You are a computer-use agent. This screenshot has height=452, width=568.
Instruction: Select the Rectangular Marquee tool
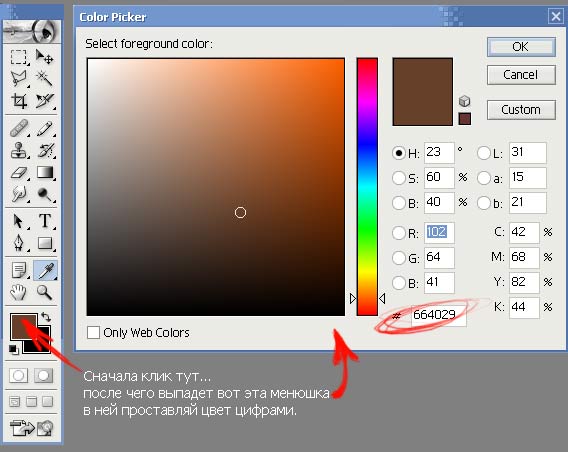coord(18,57)
